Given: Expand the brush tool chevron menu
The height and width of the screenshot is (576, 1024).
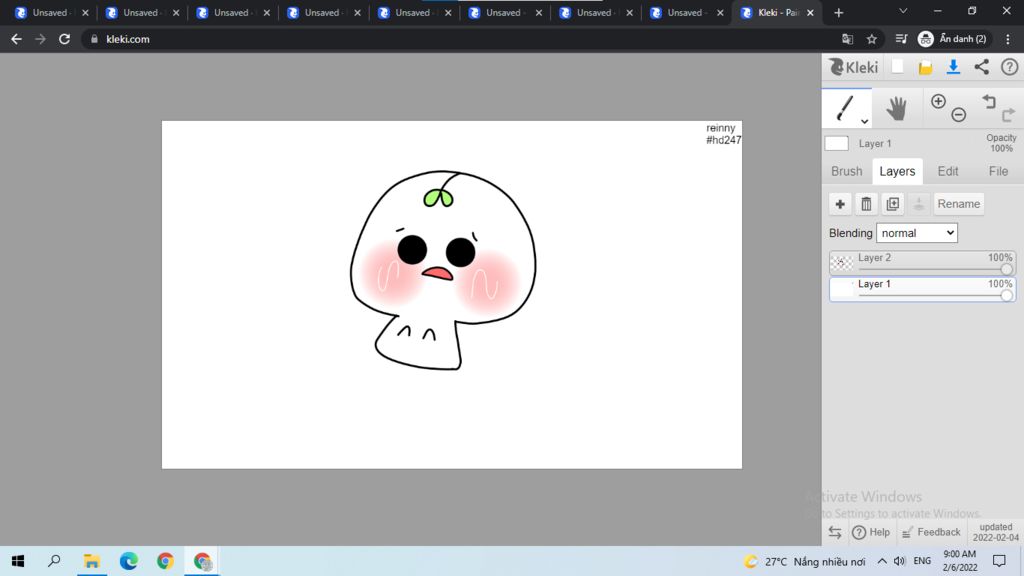Looking at the screenshot, I should tap(864, 121).
